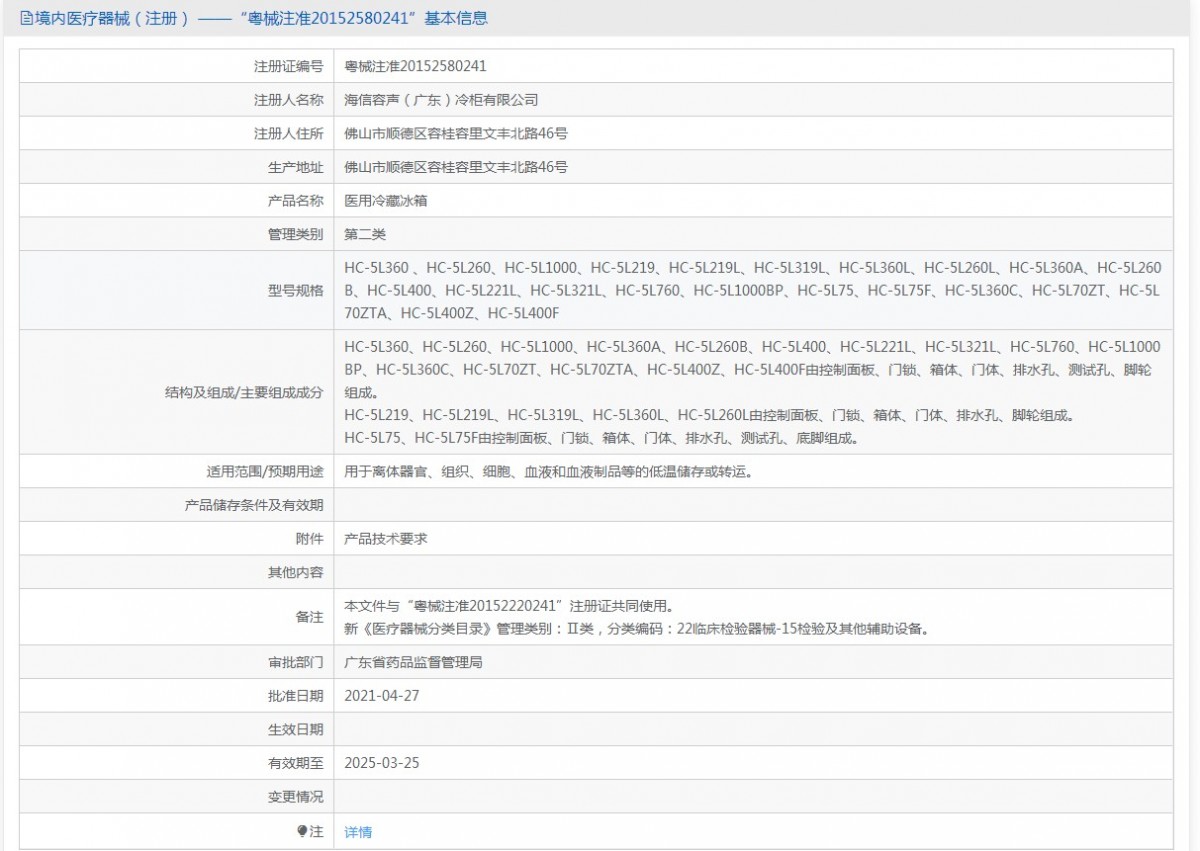Image resolution: width=1200 pixels, height=851 pixels.
Task: Select the text 用于离体器官、组织、细胞
Action: pos(548,471)
